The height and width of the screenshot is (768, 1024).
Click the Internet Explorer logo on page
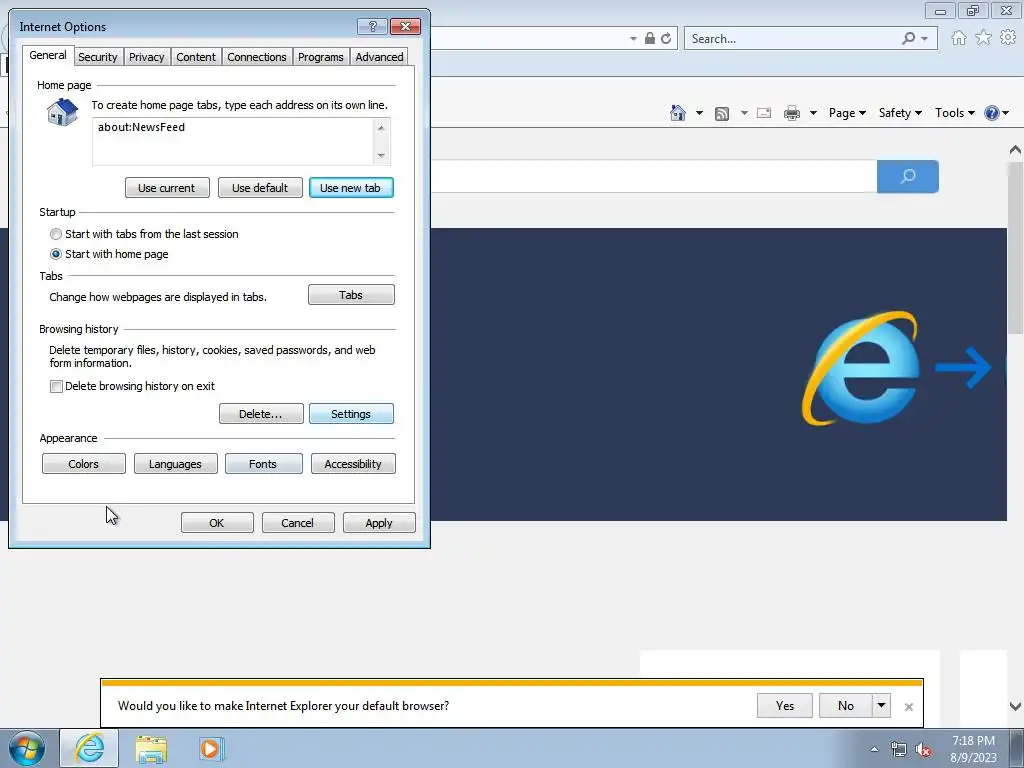(x=861, y=368)
